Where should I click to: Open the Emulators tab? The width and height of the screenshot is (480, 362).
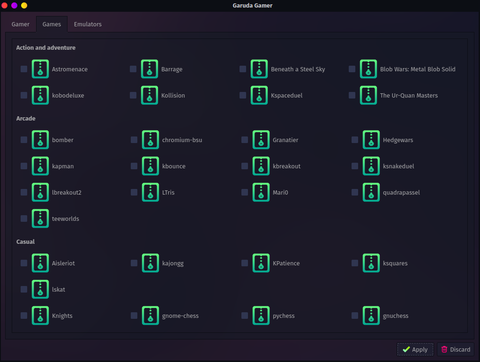click(88, 24)
